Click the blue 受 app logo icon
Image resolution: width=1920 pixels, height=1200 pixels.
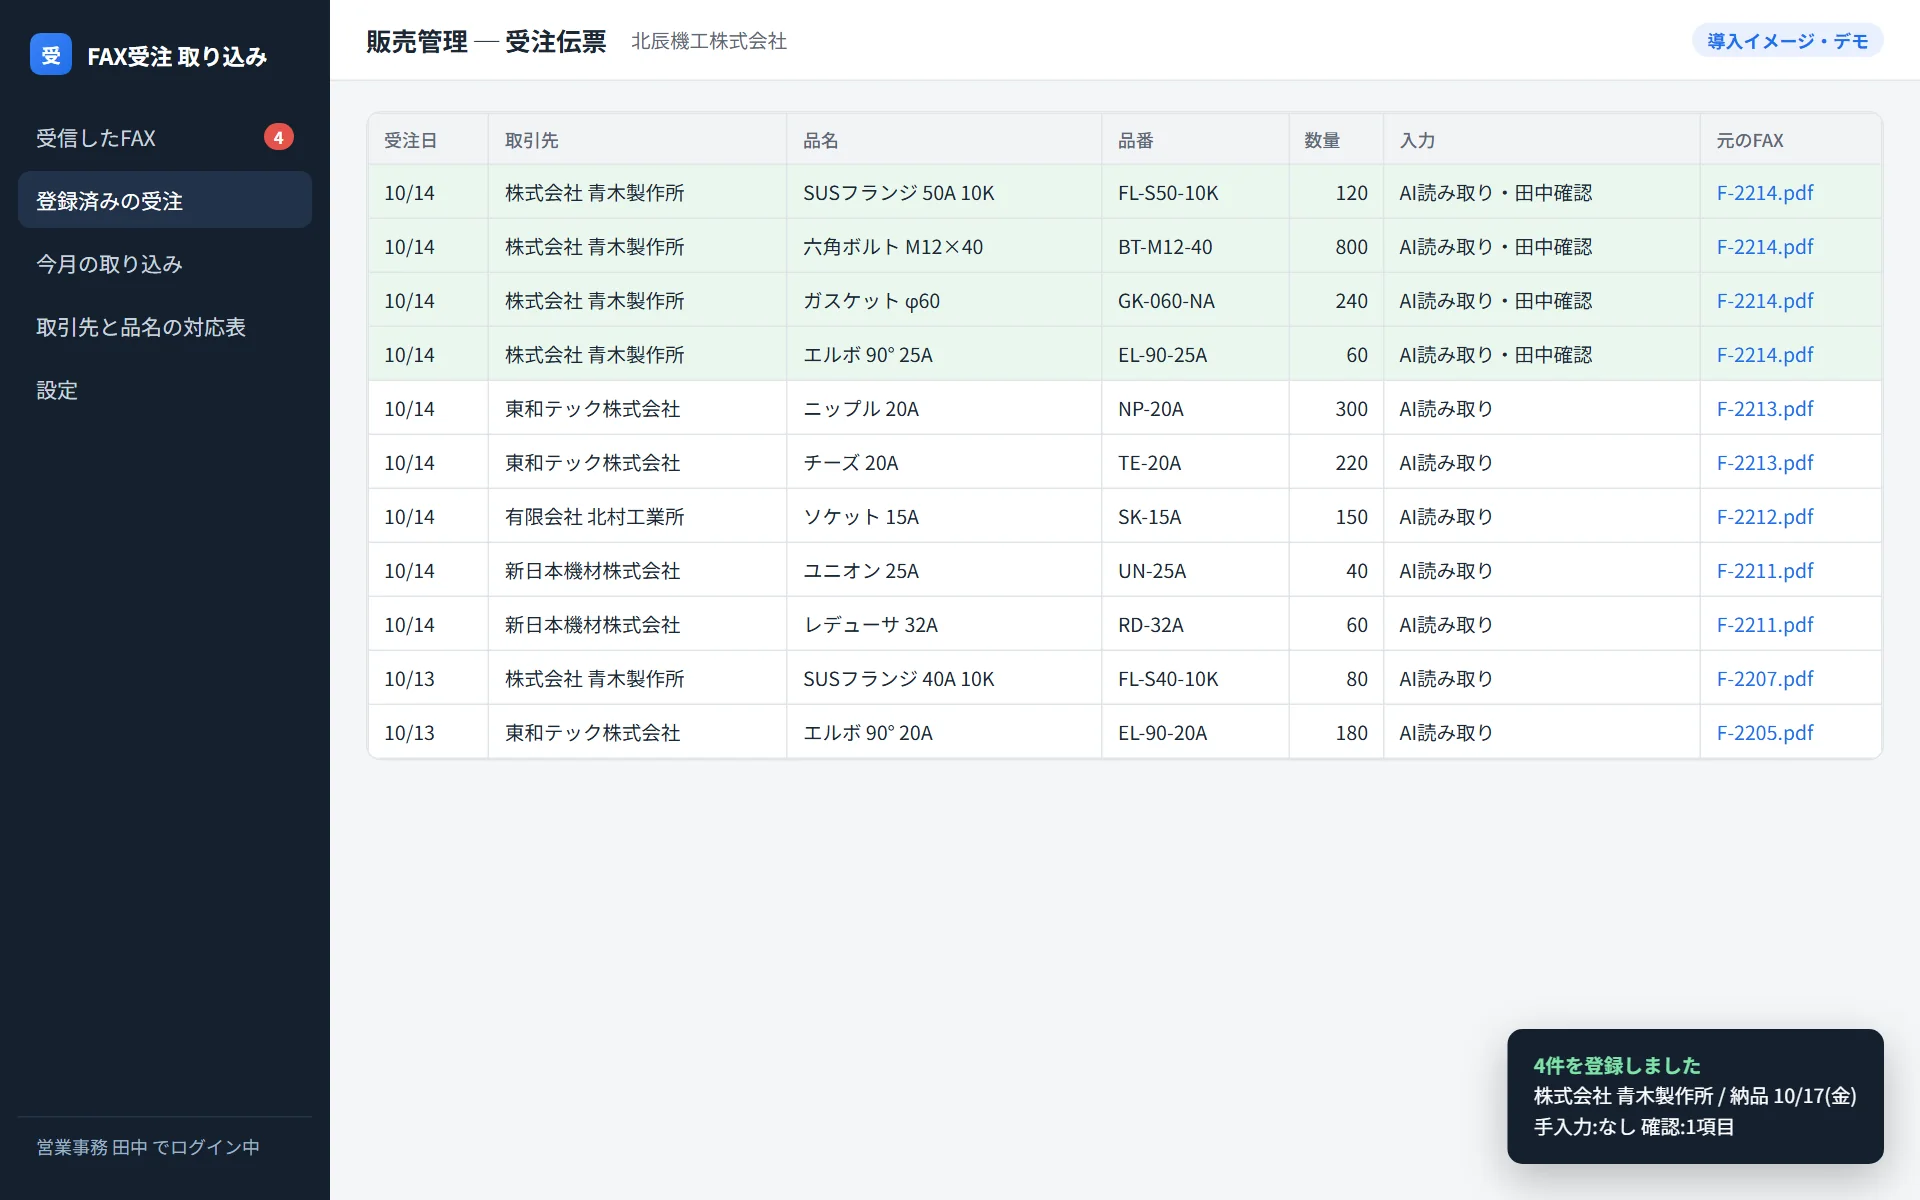click(51, 55)
